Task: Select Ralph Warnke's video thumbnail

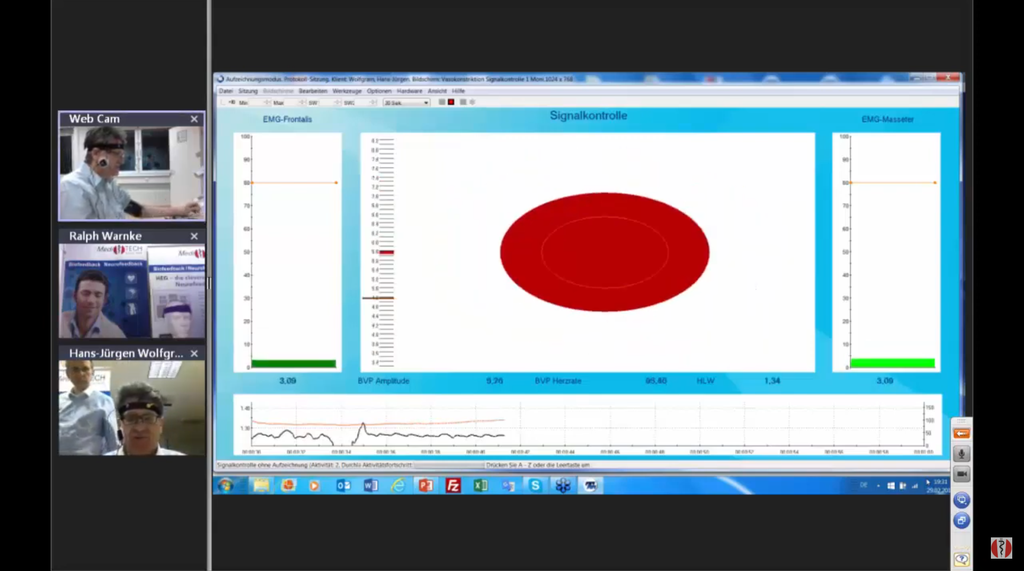Action: [131, 291]
